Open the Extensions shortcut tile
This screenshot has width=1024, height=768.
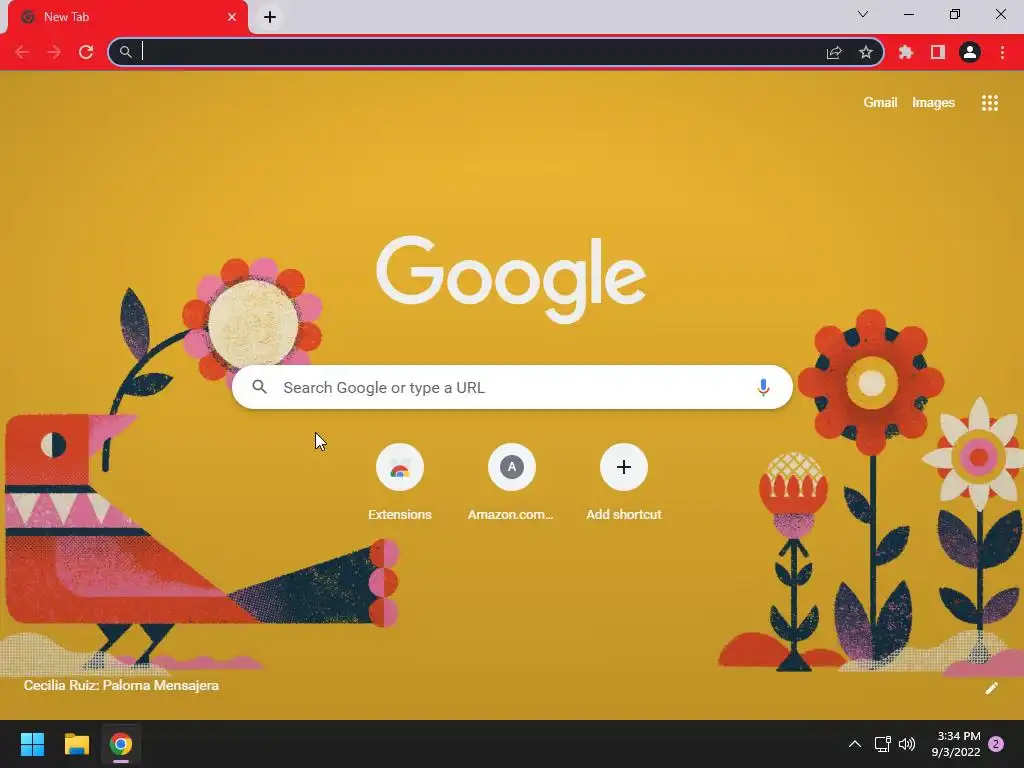pos(400,483)
